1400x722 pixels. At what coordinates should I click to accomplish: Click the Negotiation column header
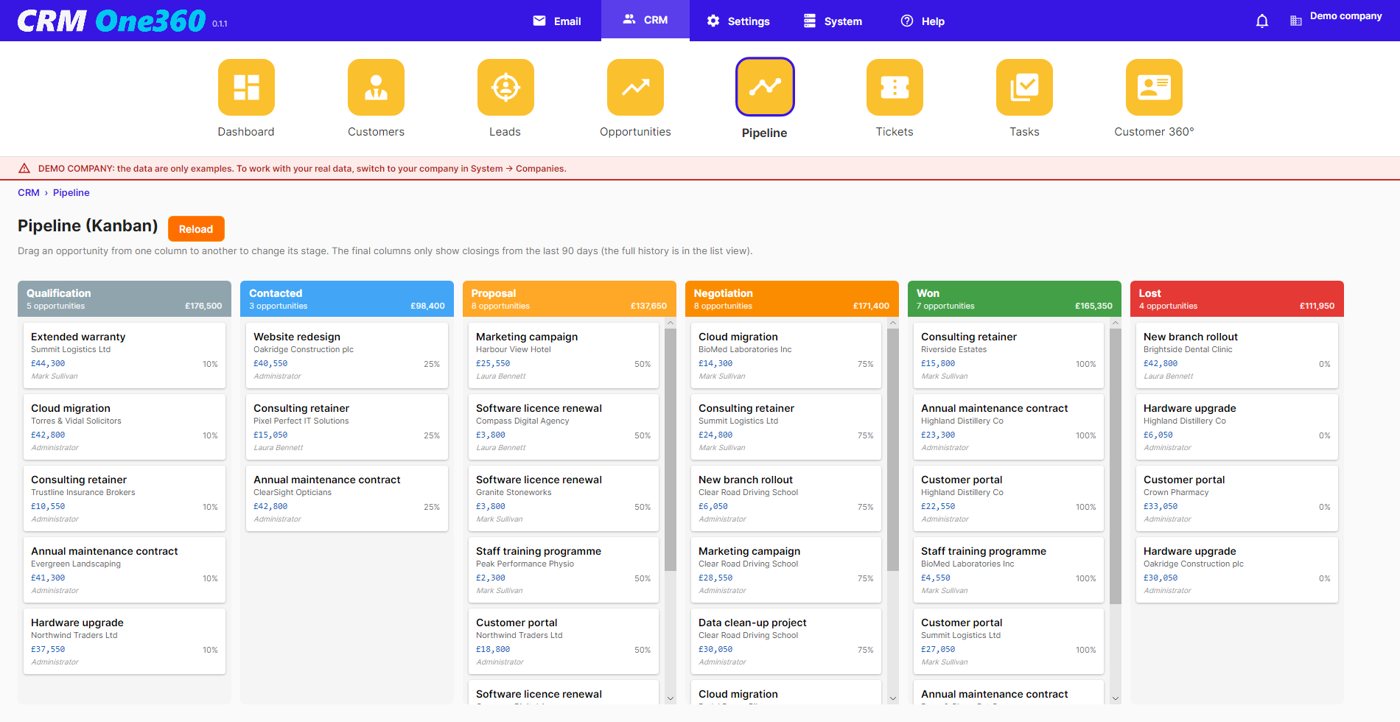[792, 299]
